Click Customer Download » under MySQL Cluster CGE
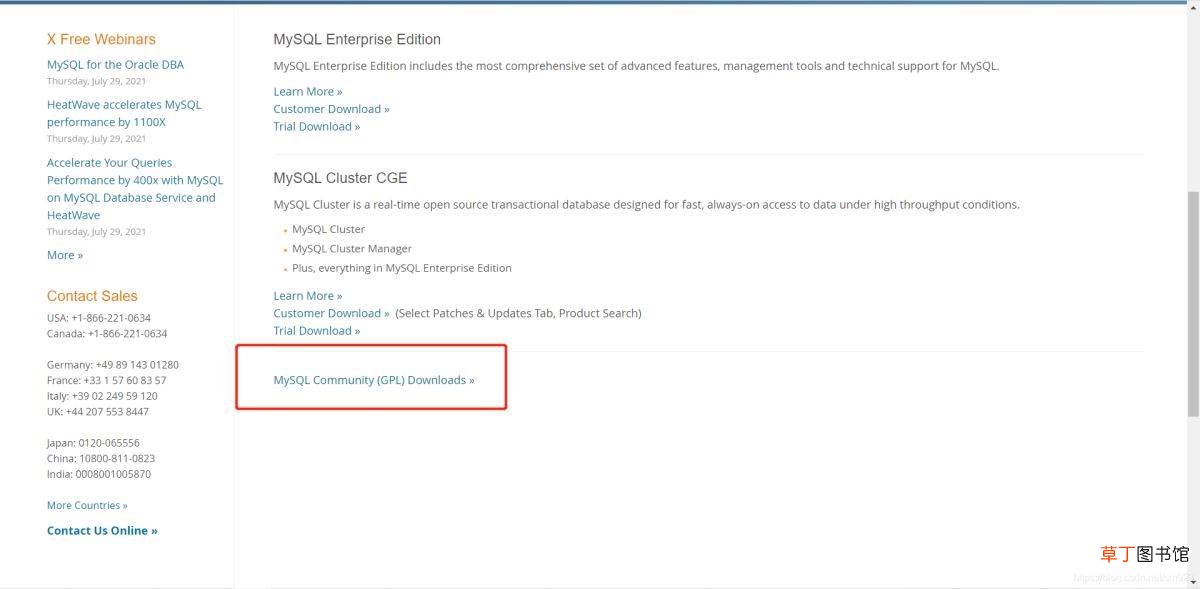The image size is (1200, 589). tap(332, 313)
